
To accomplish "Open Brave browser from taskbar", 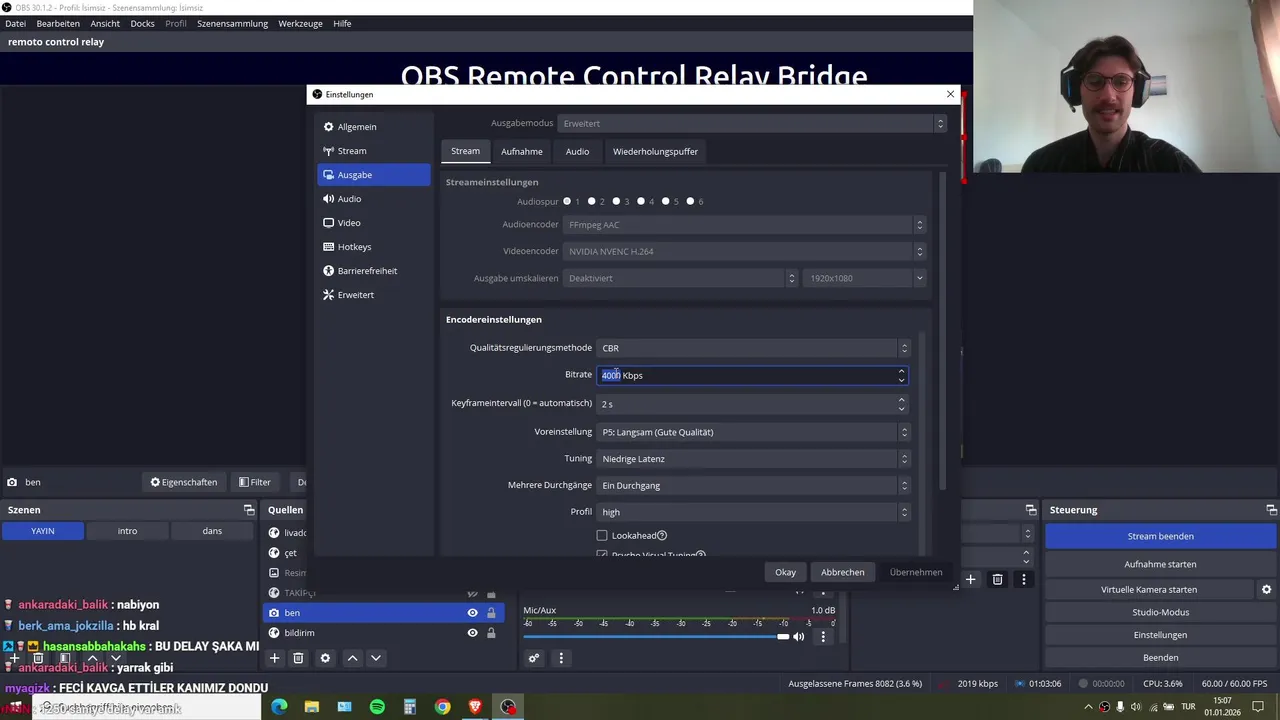I will 475,707.
